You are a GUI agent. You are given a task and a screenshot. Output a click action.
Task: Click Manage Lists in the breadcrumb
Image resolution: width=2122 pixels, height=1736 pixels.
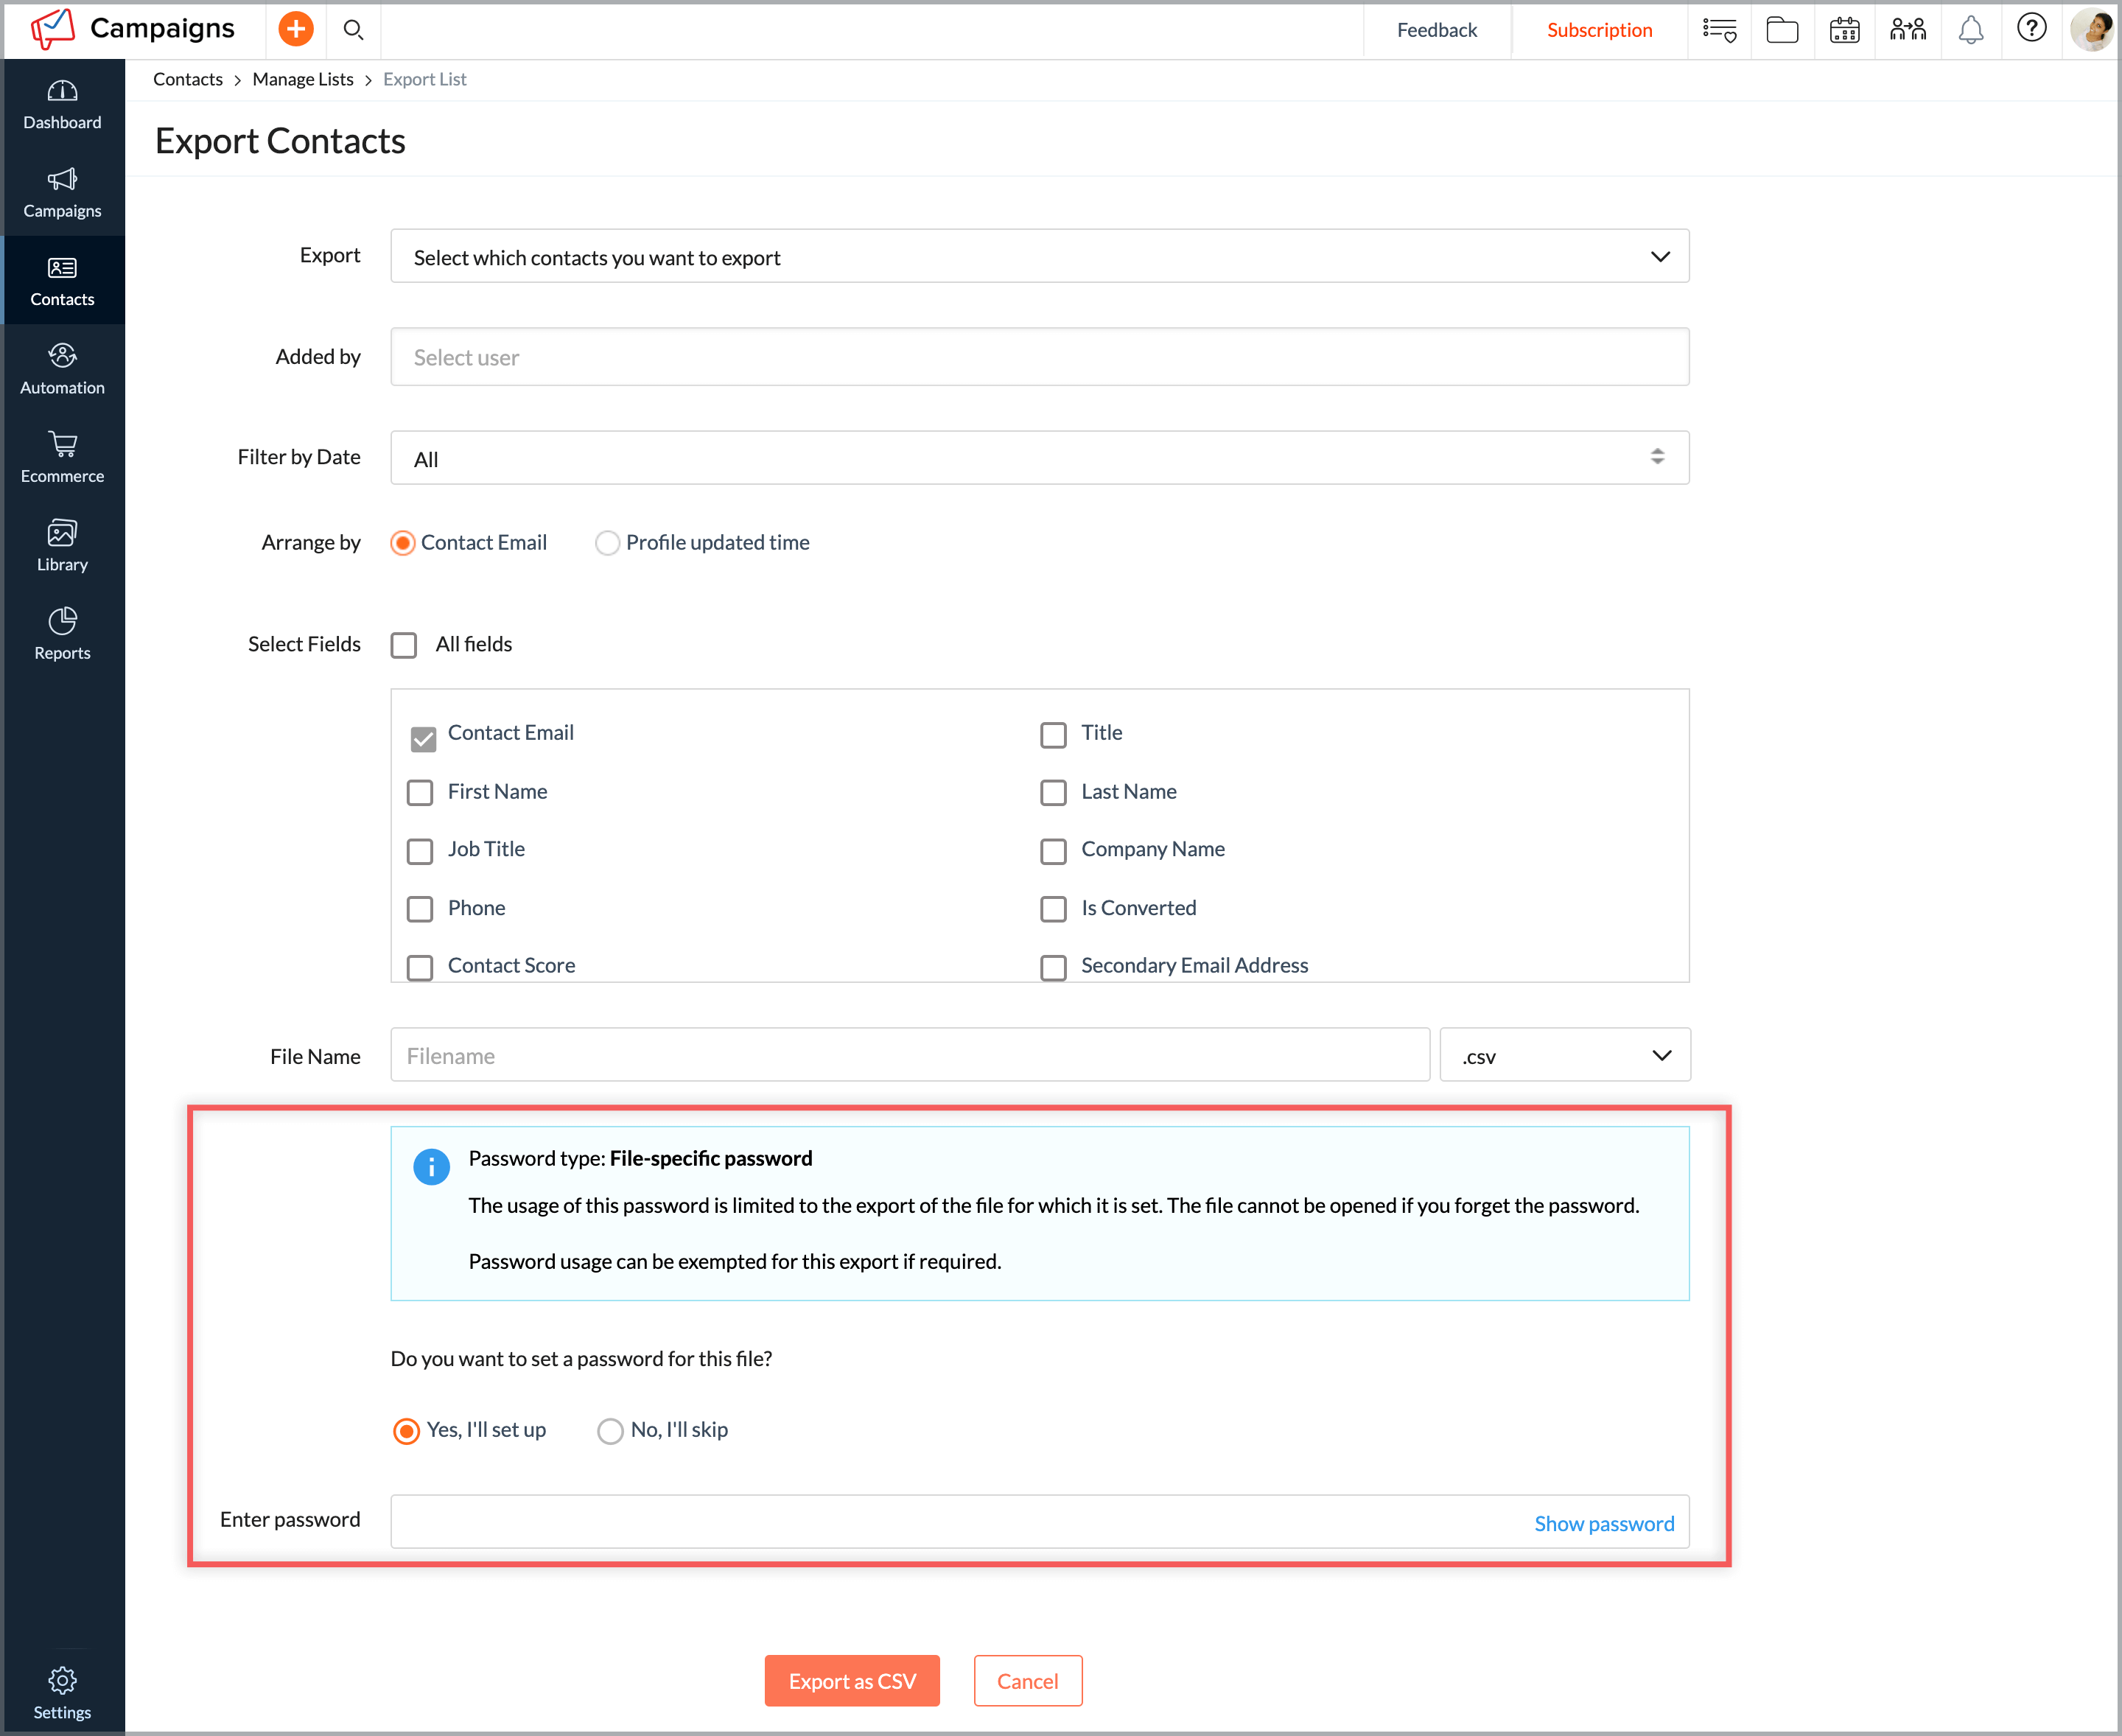click(303, 79)
